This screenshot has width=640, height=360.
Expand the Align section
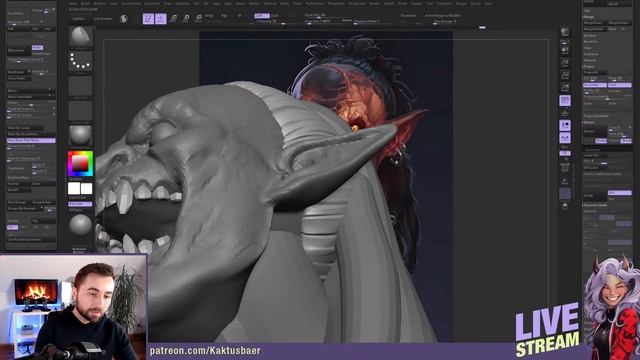point(588,48)
